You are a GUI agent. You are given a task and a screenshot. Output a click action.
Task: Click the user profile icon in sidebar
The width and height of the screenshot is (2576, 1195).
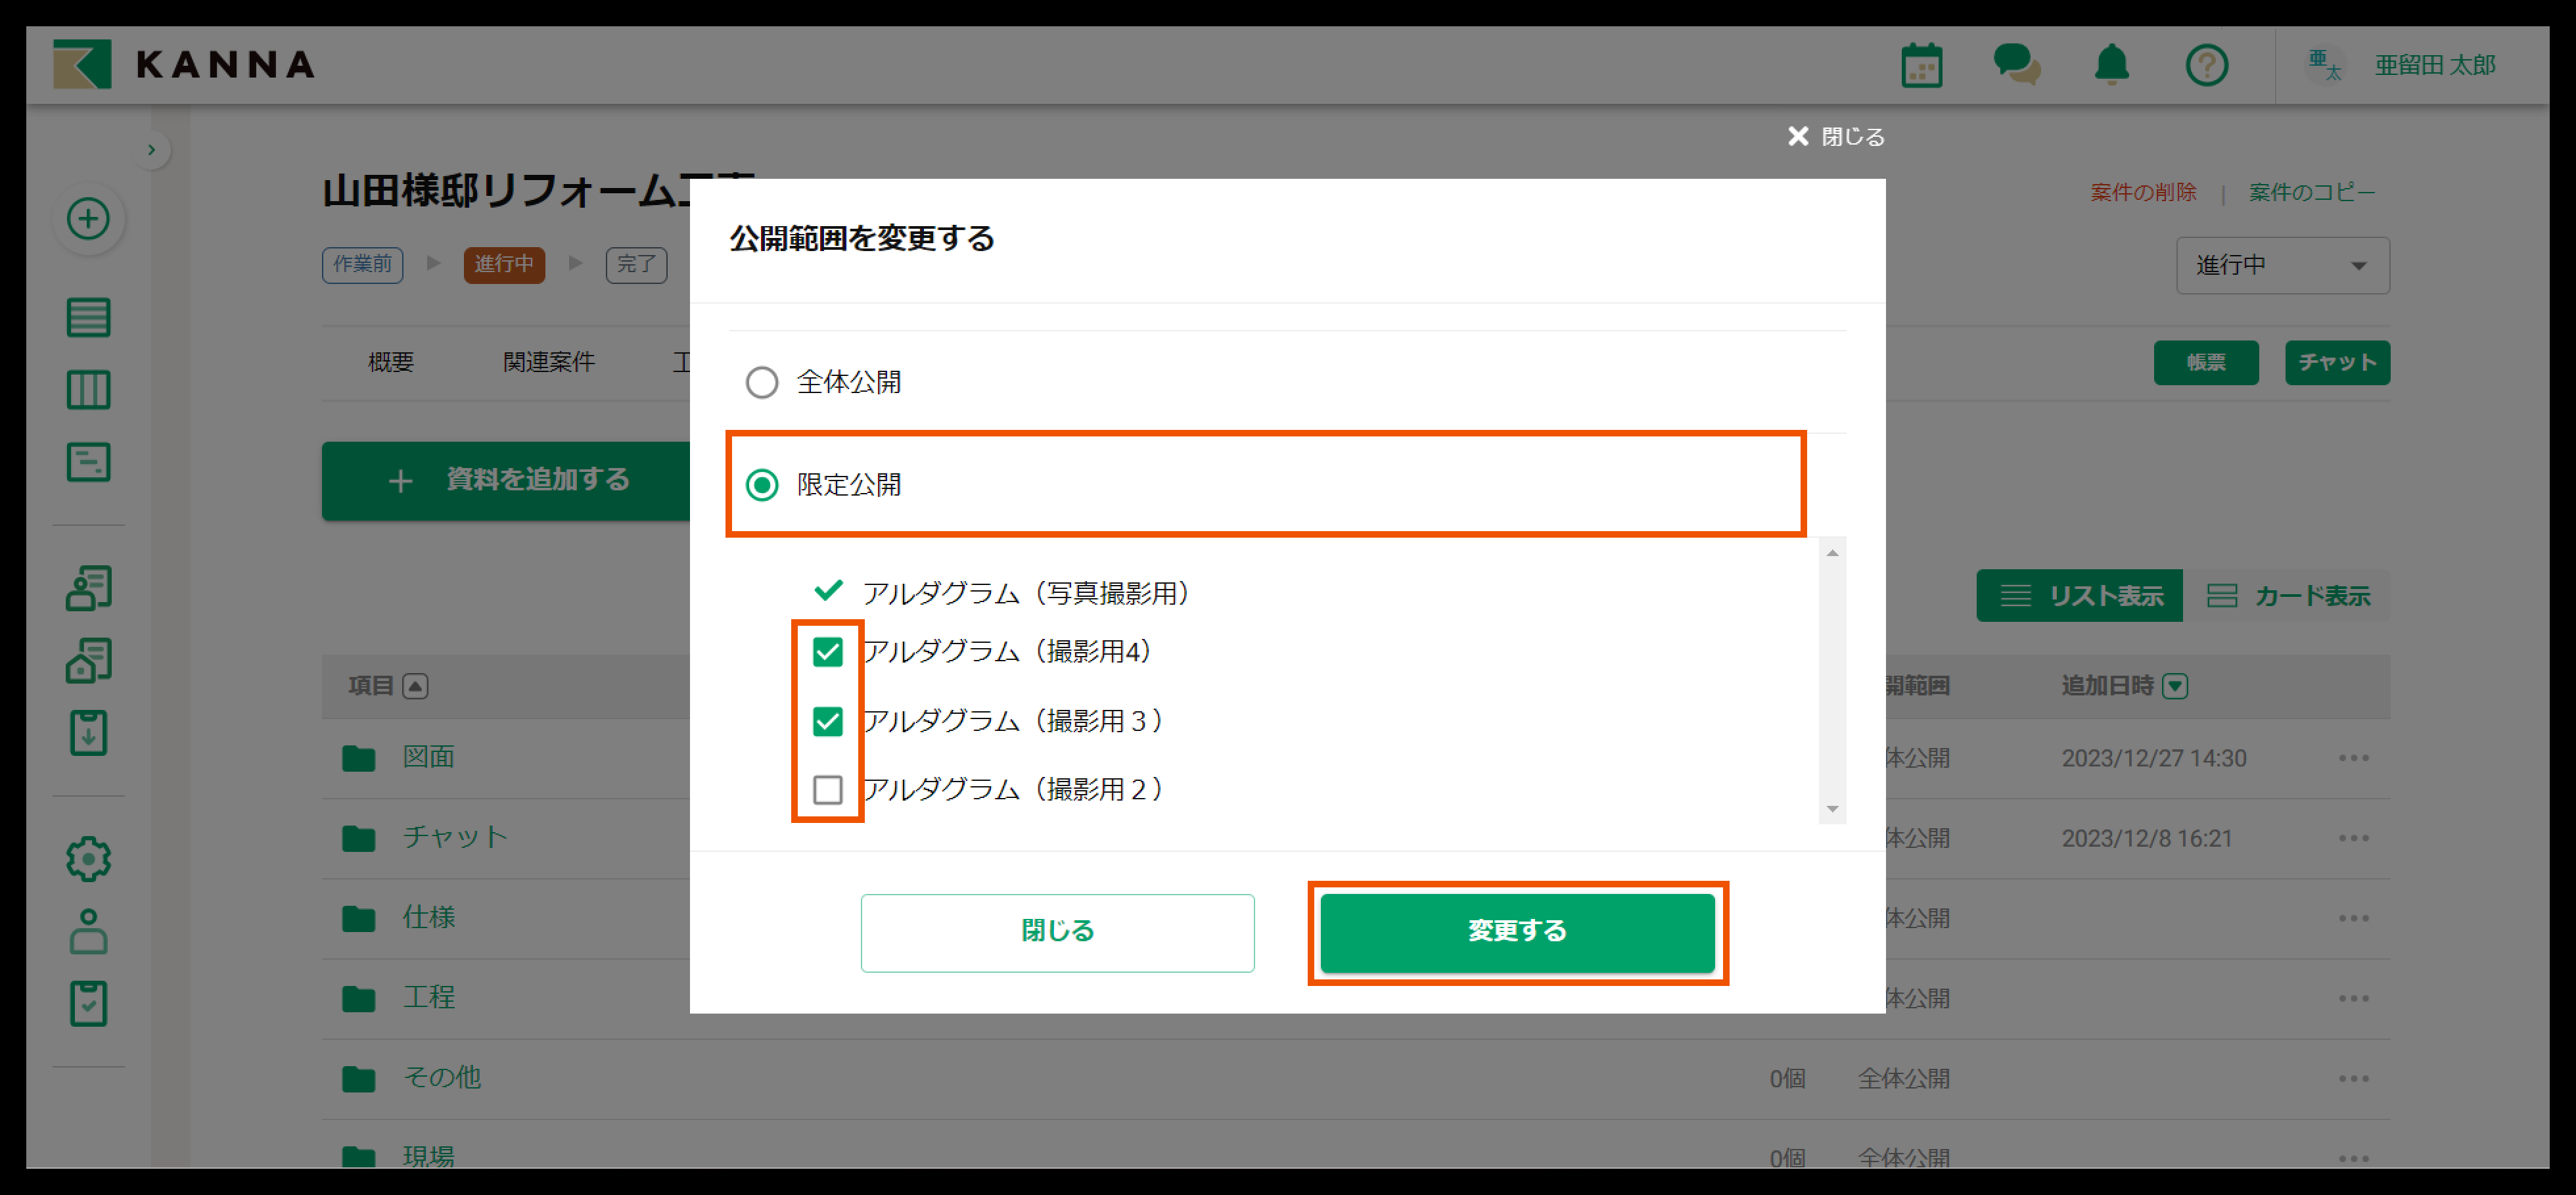(88, 931)
